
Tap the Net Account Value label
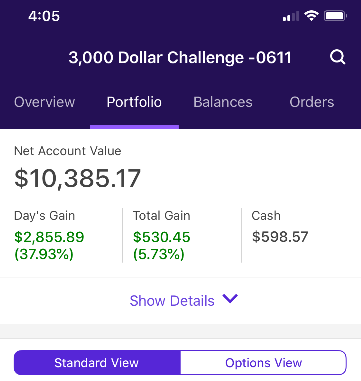[x=68, y=151]
